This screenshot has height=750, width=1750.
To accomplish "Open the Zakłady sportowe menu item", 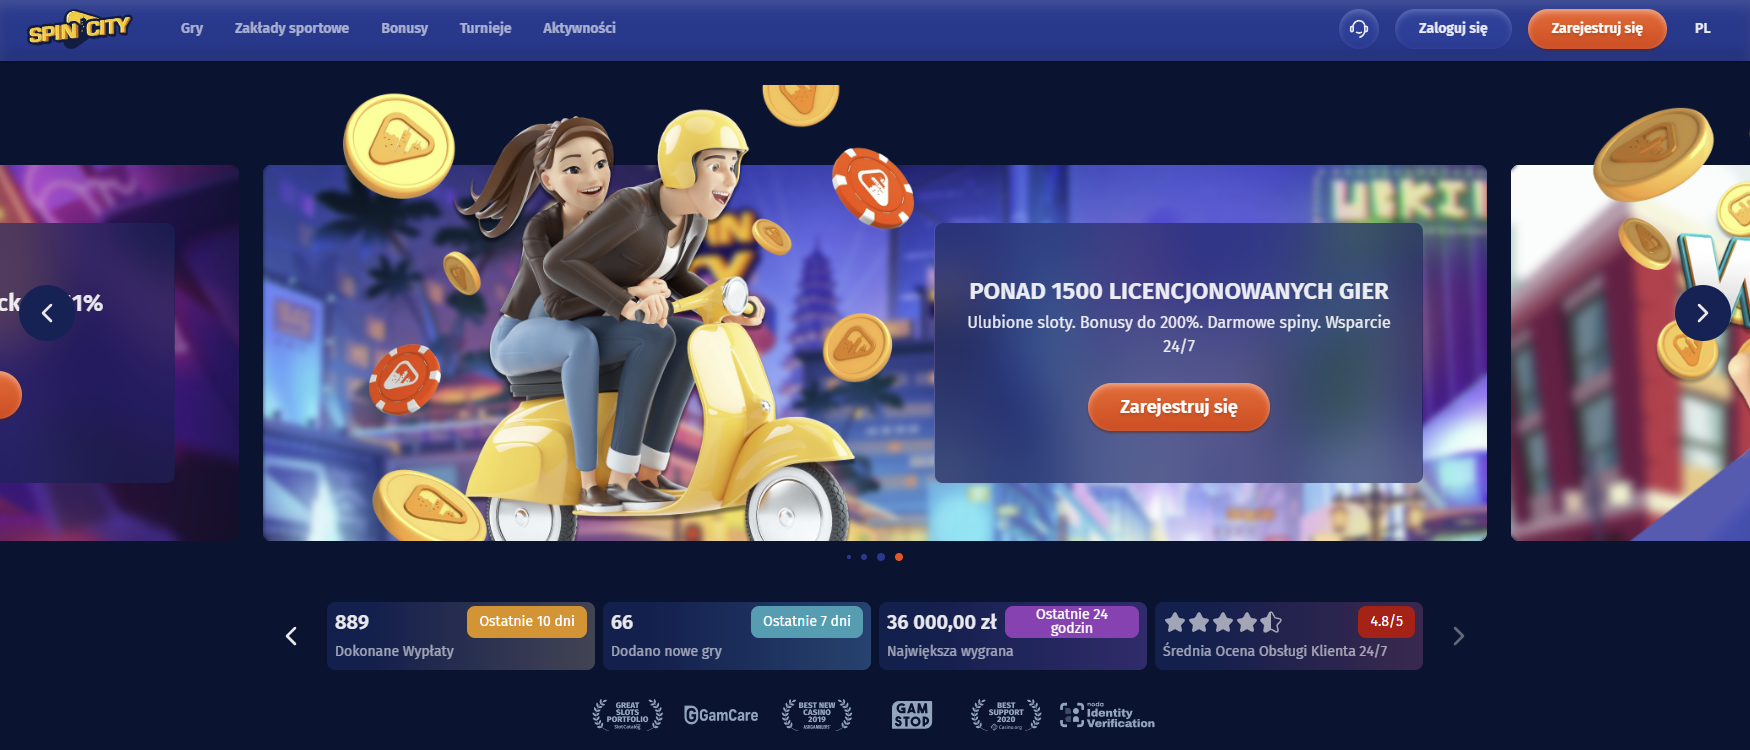I will [292, 28].
